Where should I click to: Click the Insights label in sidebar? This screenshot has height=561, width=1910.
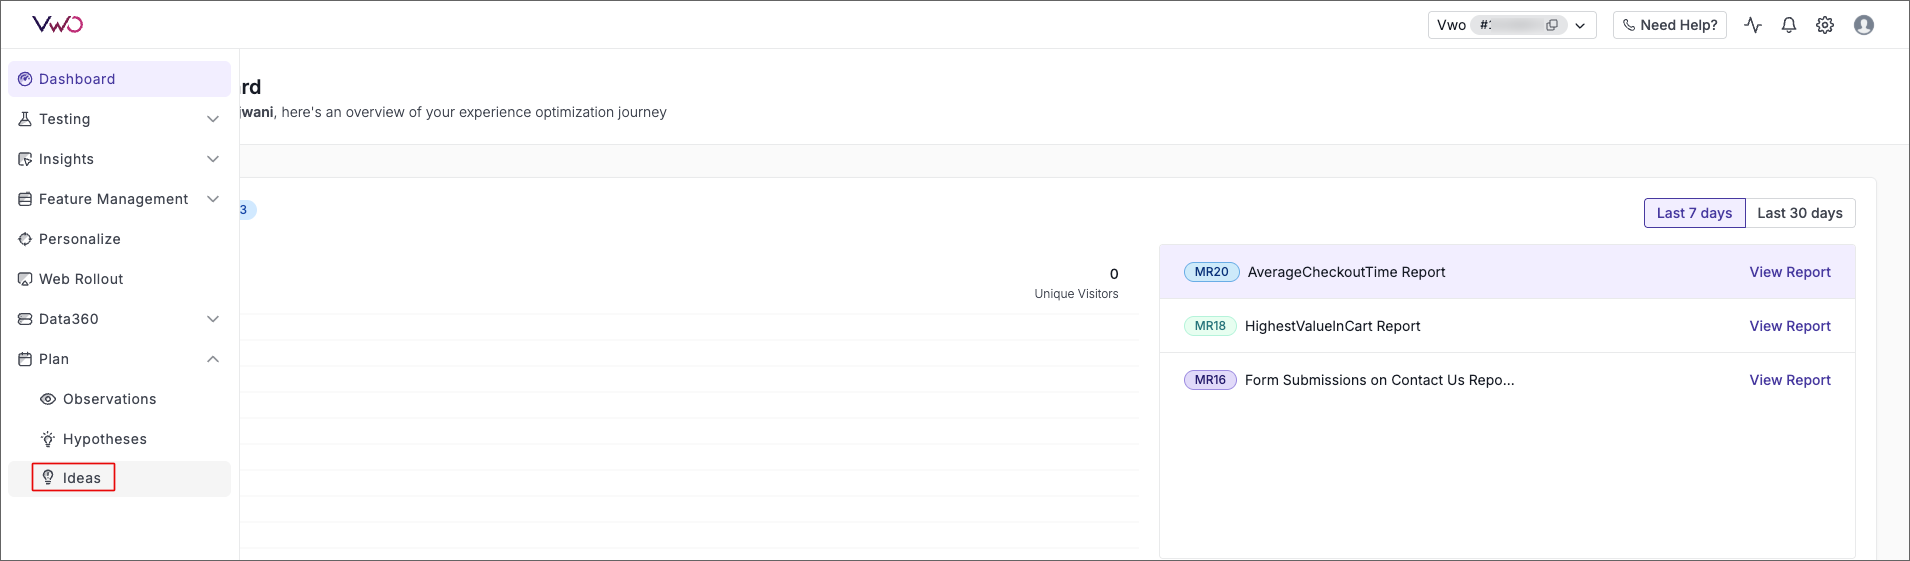click(x=66, y=159)
